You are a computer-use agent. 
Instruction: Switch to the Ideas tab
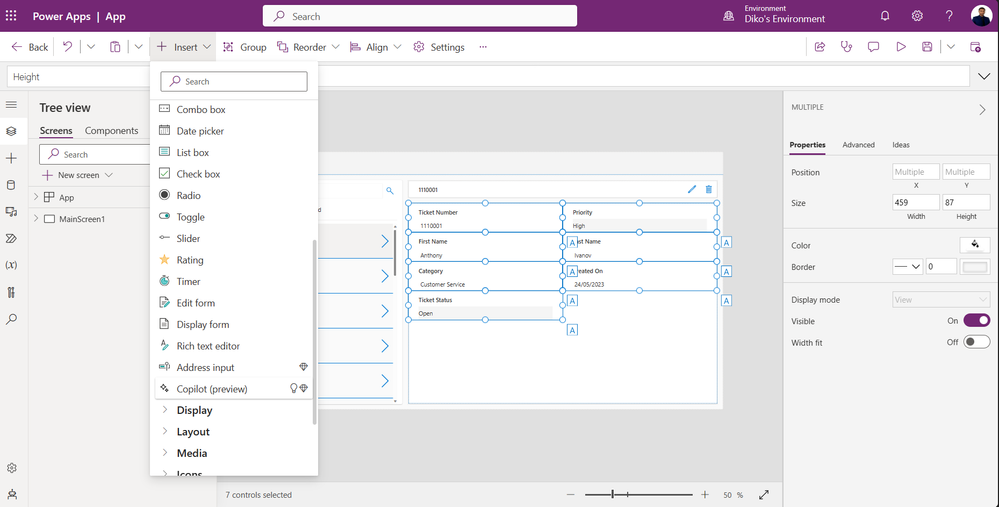pyautogui.click(x=901, y=145)
